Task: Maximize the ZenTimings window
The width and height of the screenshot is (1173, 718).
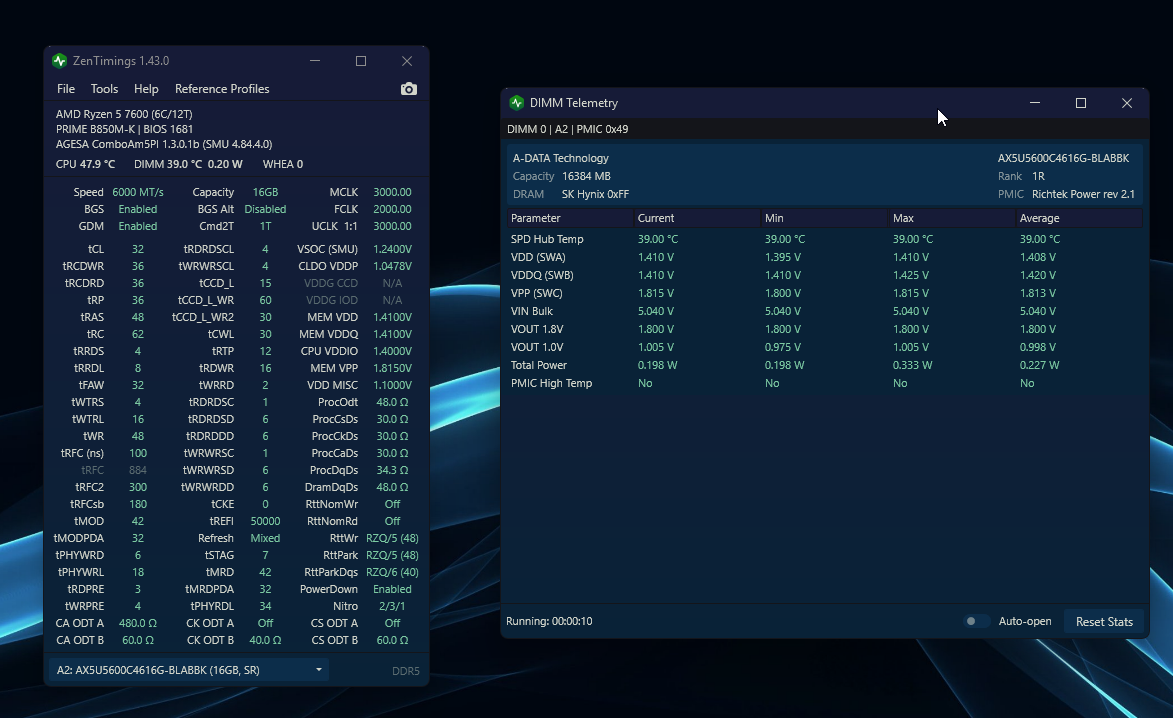Action: pos(361,61)
